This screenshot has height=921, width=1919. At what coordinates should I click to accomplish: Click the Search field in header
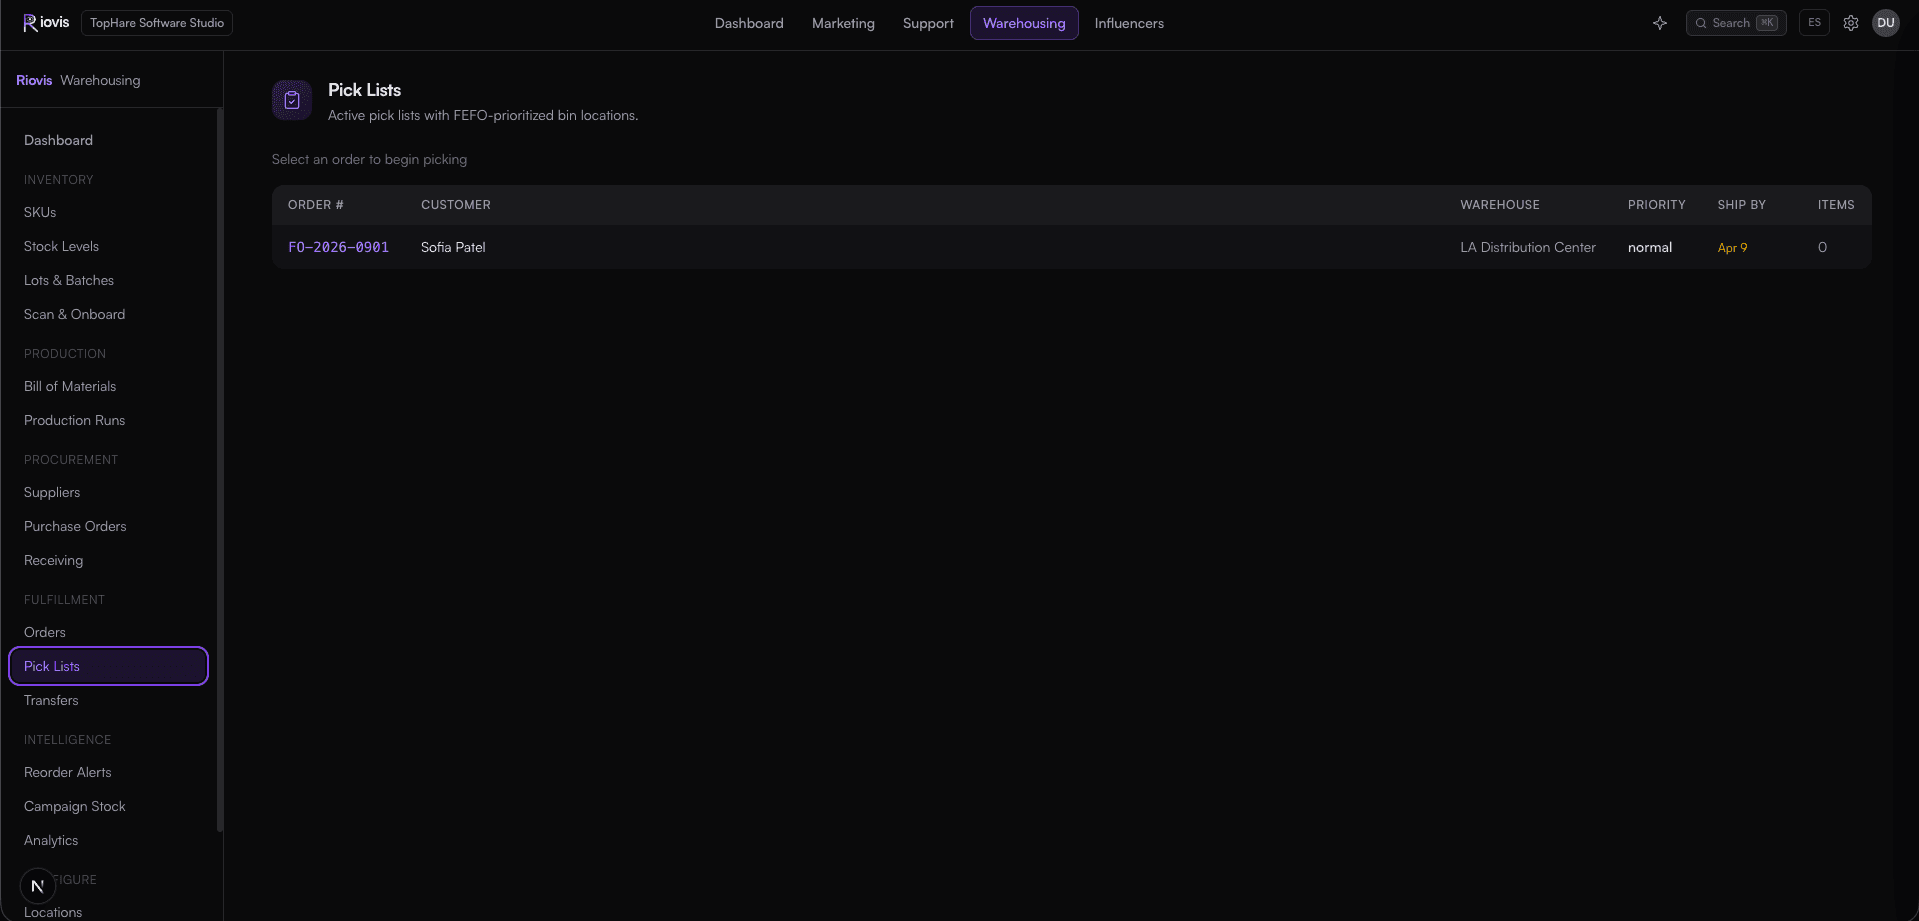1736,23
